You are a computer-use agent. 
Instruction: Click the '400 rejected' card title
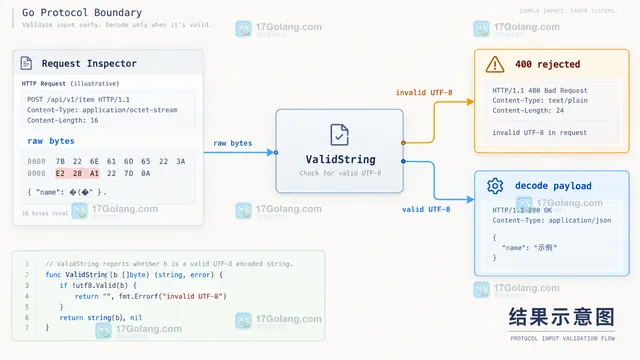(x=547, y=64)
